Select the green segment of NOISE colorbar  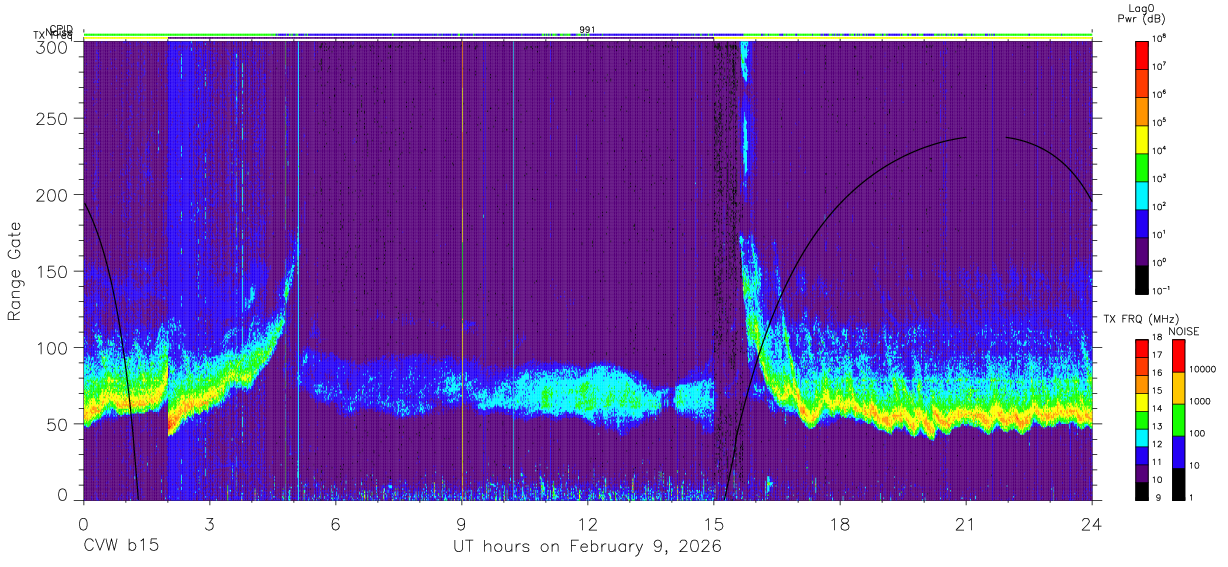click(1177, 420)
